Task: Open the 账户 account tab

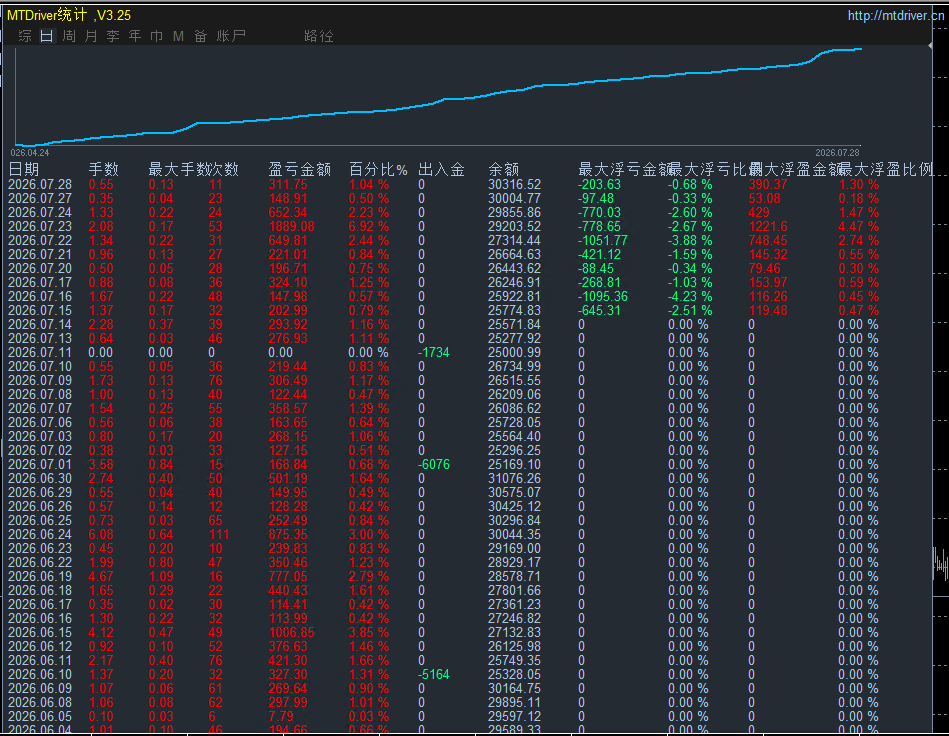Action: [x=231, y=36]
